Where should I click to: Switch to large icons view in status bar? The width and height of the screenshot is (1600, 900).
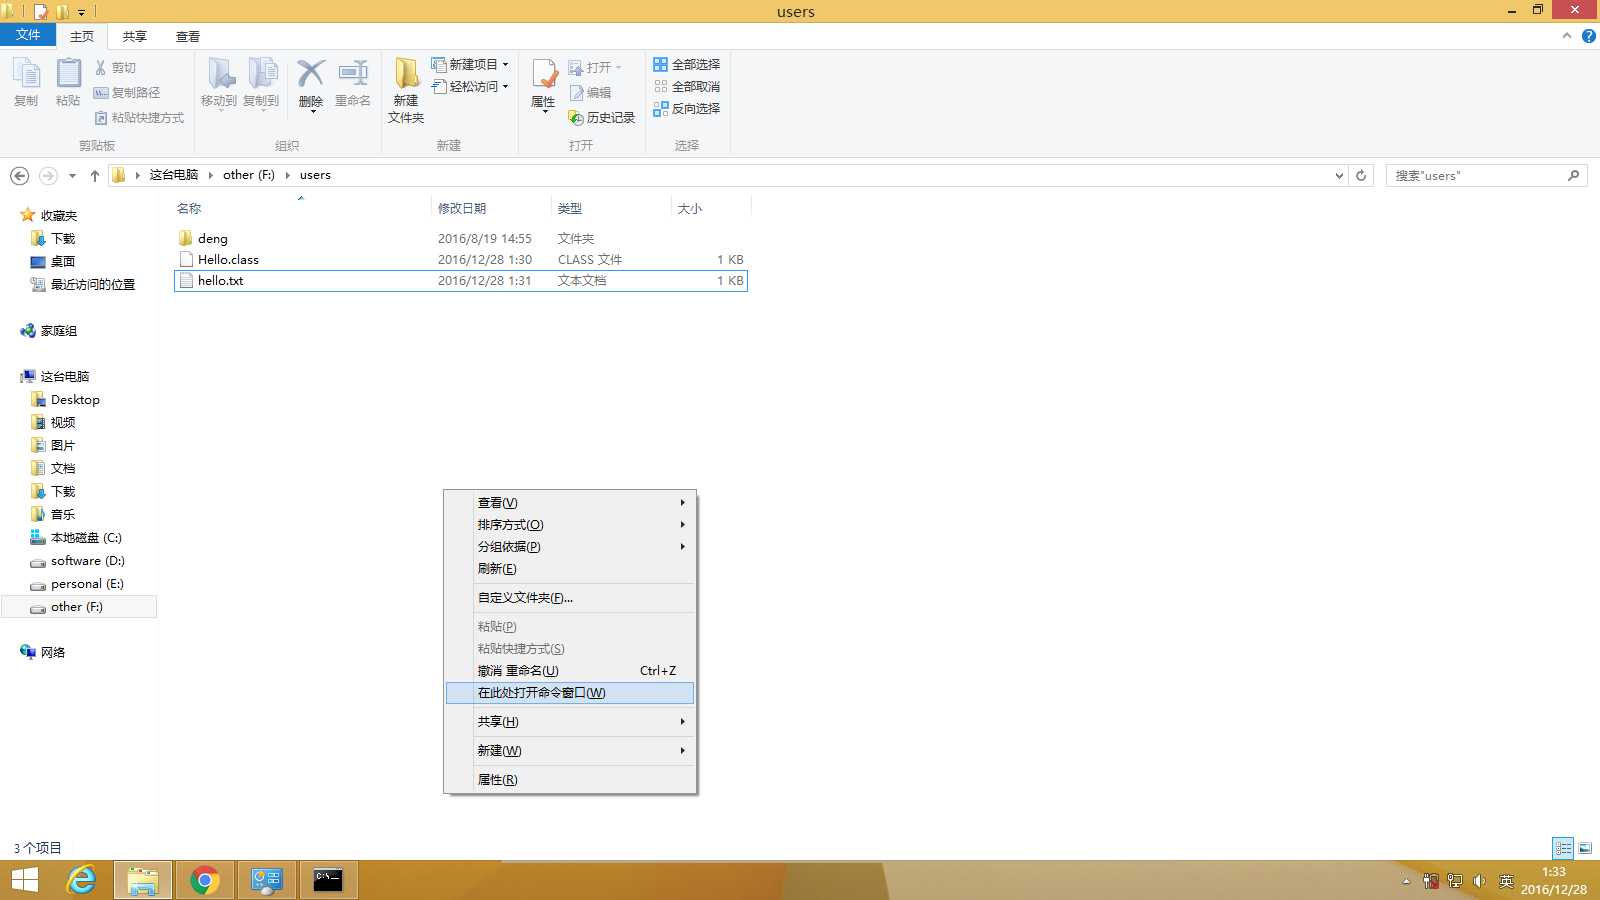pos(1585,848)
